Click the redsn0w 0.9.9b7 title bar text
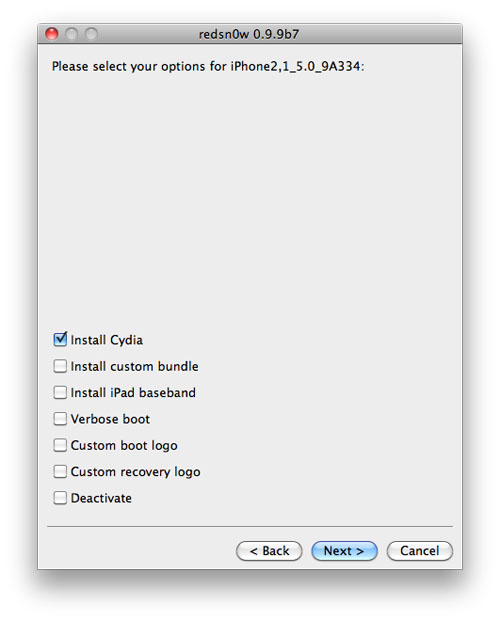The width and height of the screenshot is (500, 621). [249, 34]
